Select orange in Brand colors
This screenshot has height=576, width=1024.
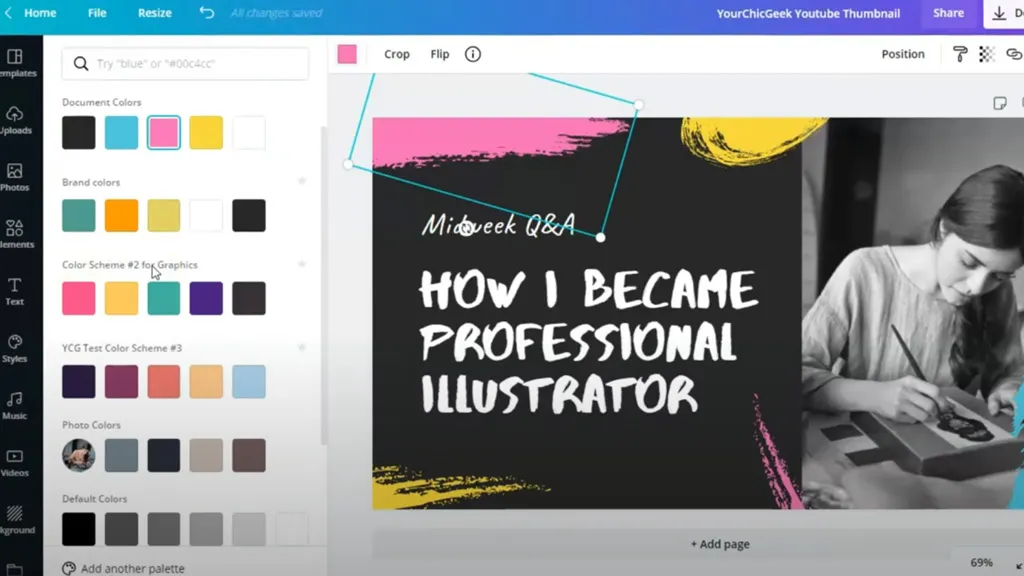tap(121, 216)
